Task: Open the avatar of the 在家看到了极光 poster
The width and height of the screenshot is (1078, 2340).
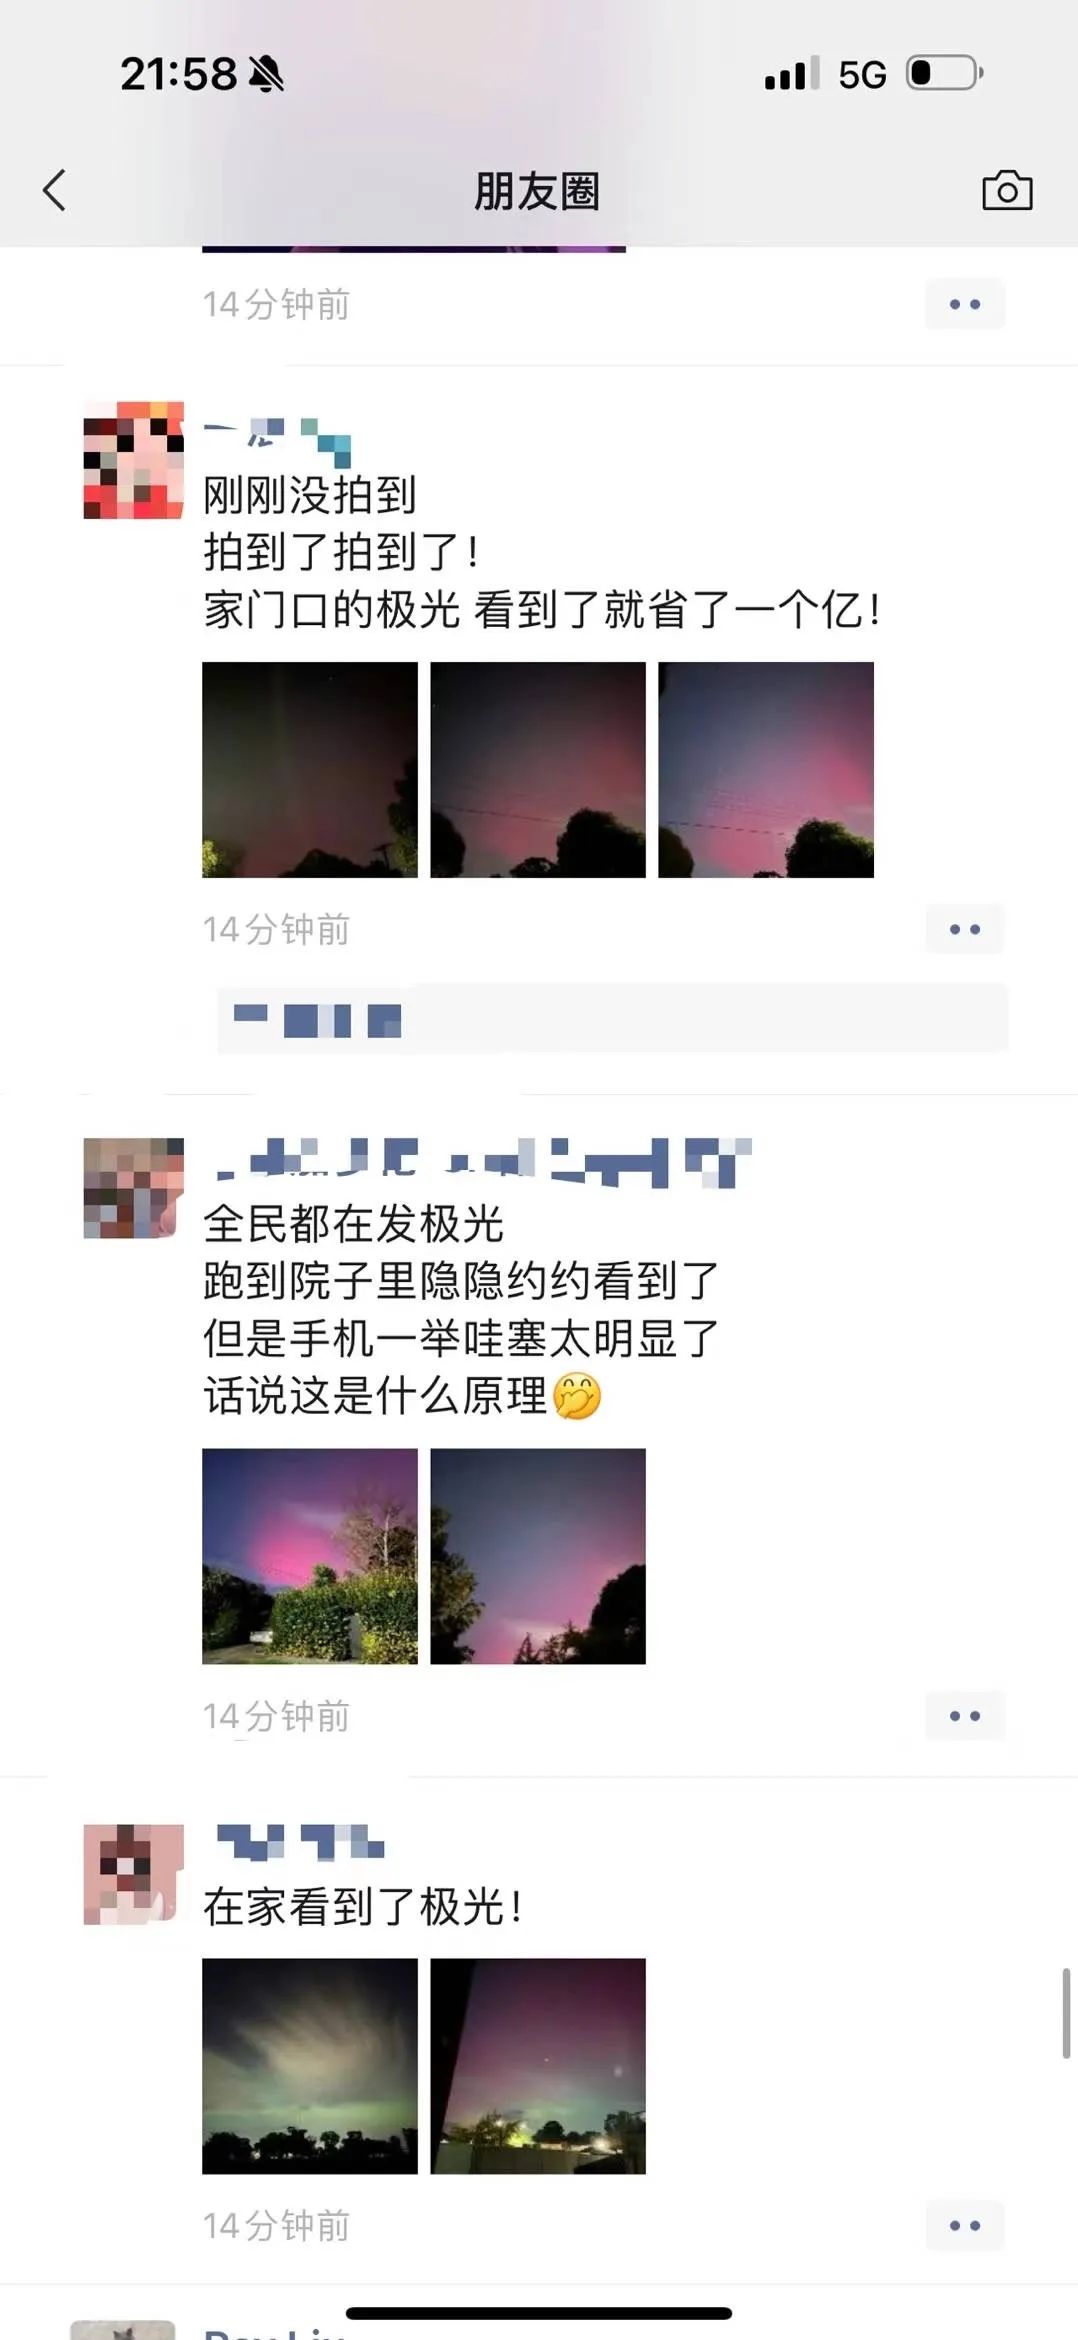Action: point(133,1874)
